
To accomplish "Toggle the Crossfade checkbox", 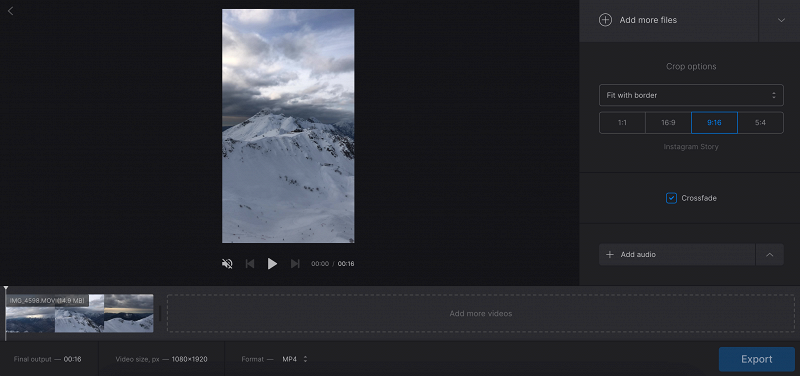I will (x=671, y=198).
